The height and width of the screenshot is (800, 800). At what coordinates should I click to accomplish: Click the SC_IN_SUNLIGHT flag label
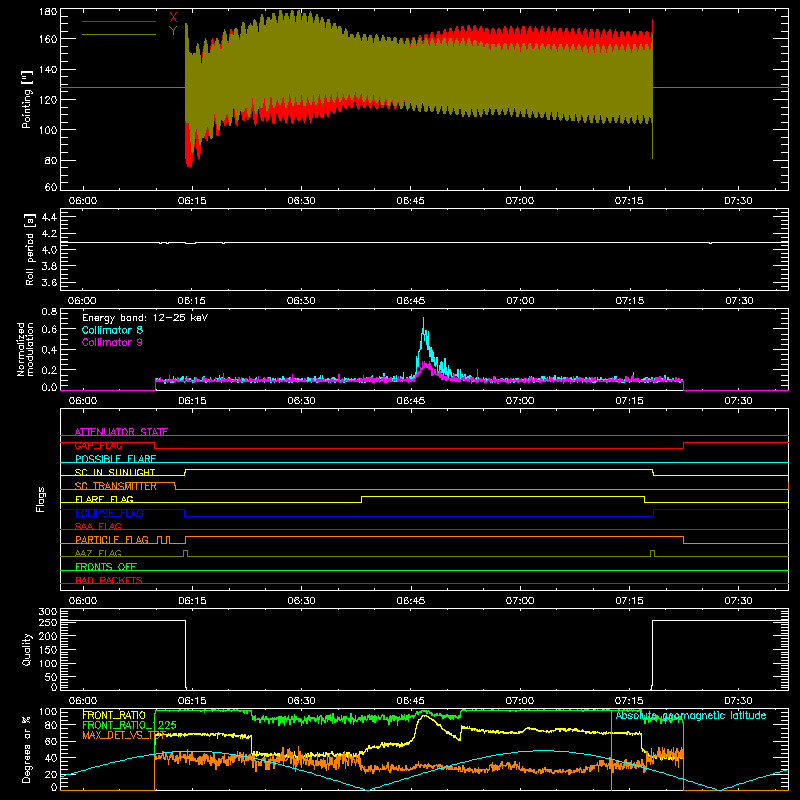coord(115,472)
